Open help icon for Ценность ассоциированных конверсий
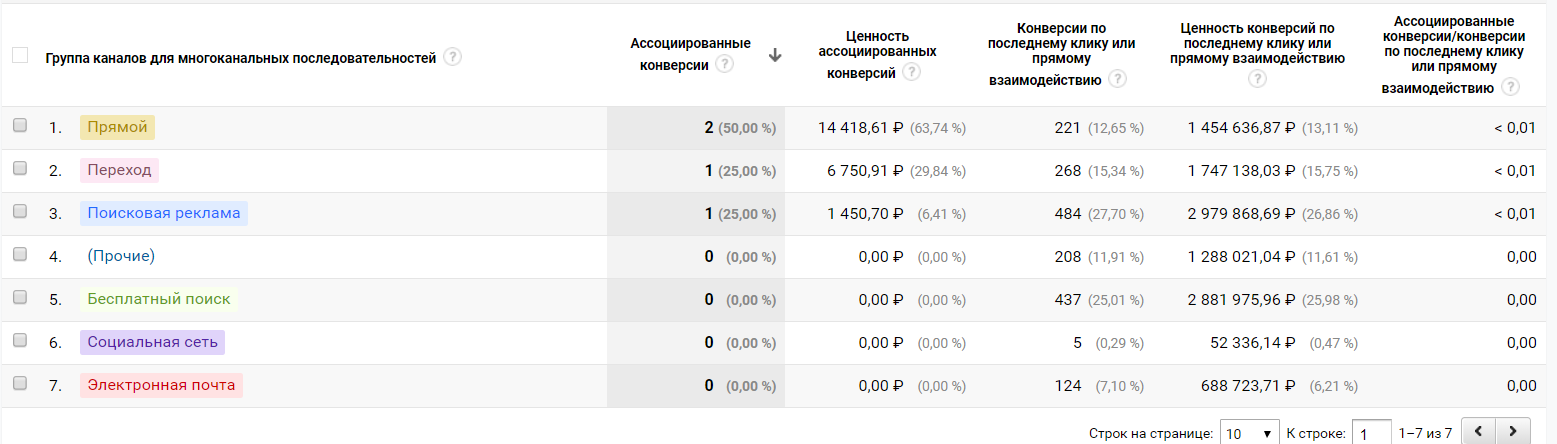Screen dimensions: 1557x444 coord(911,72)
